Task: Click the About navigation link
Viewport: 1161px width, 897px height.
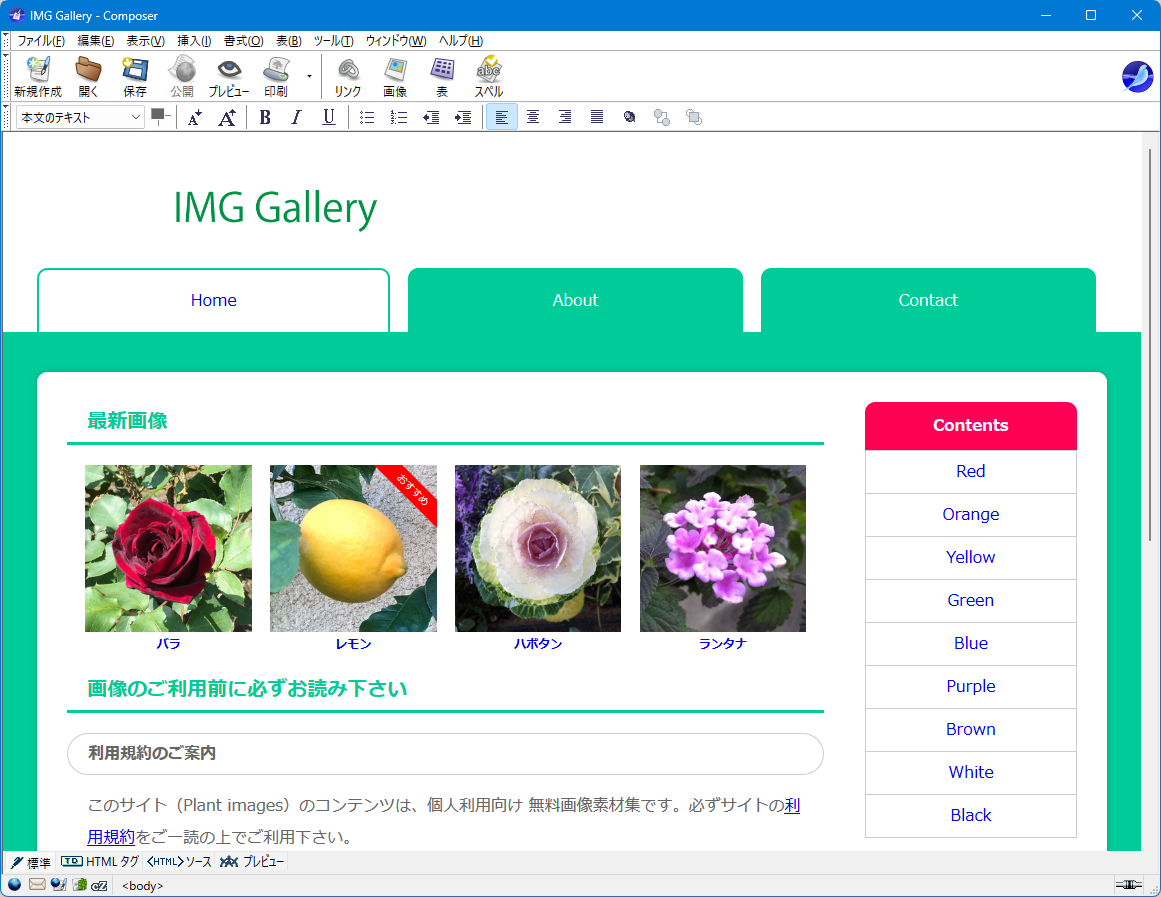Action: (x=575, y=300)
